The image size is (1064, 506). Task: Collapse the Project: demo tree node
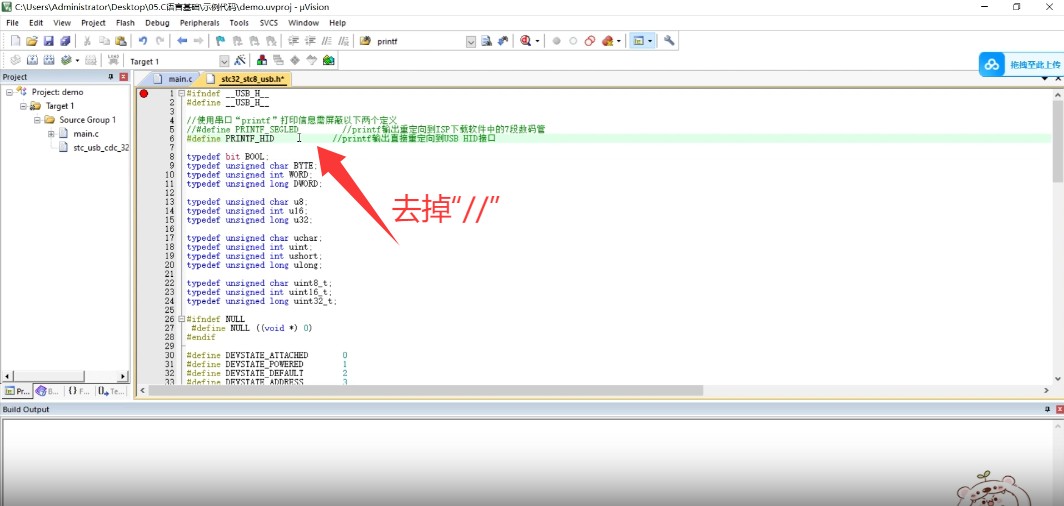tap(10, 92)
